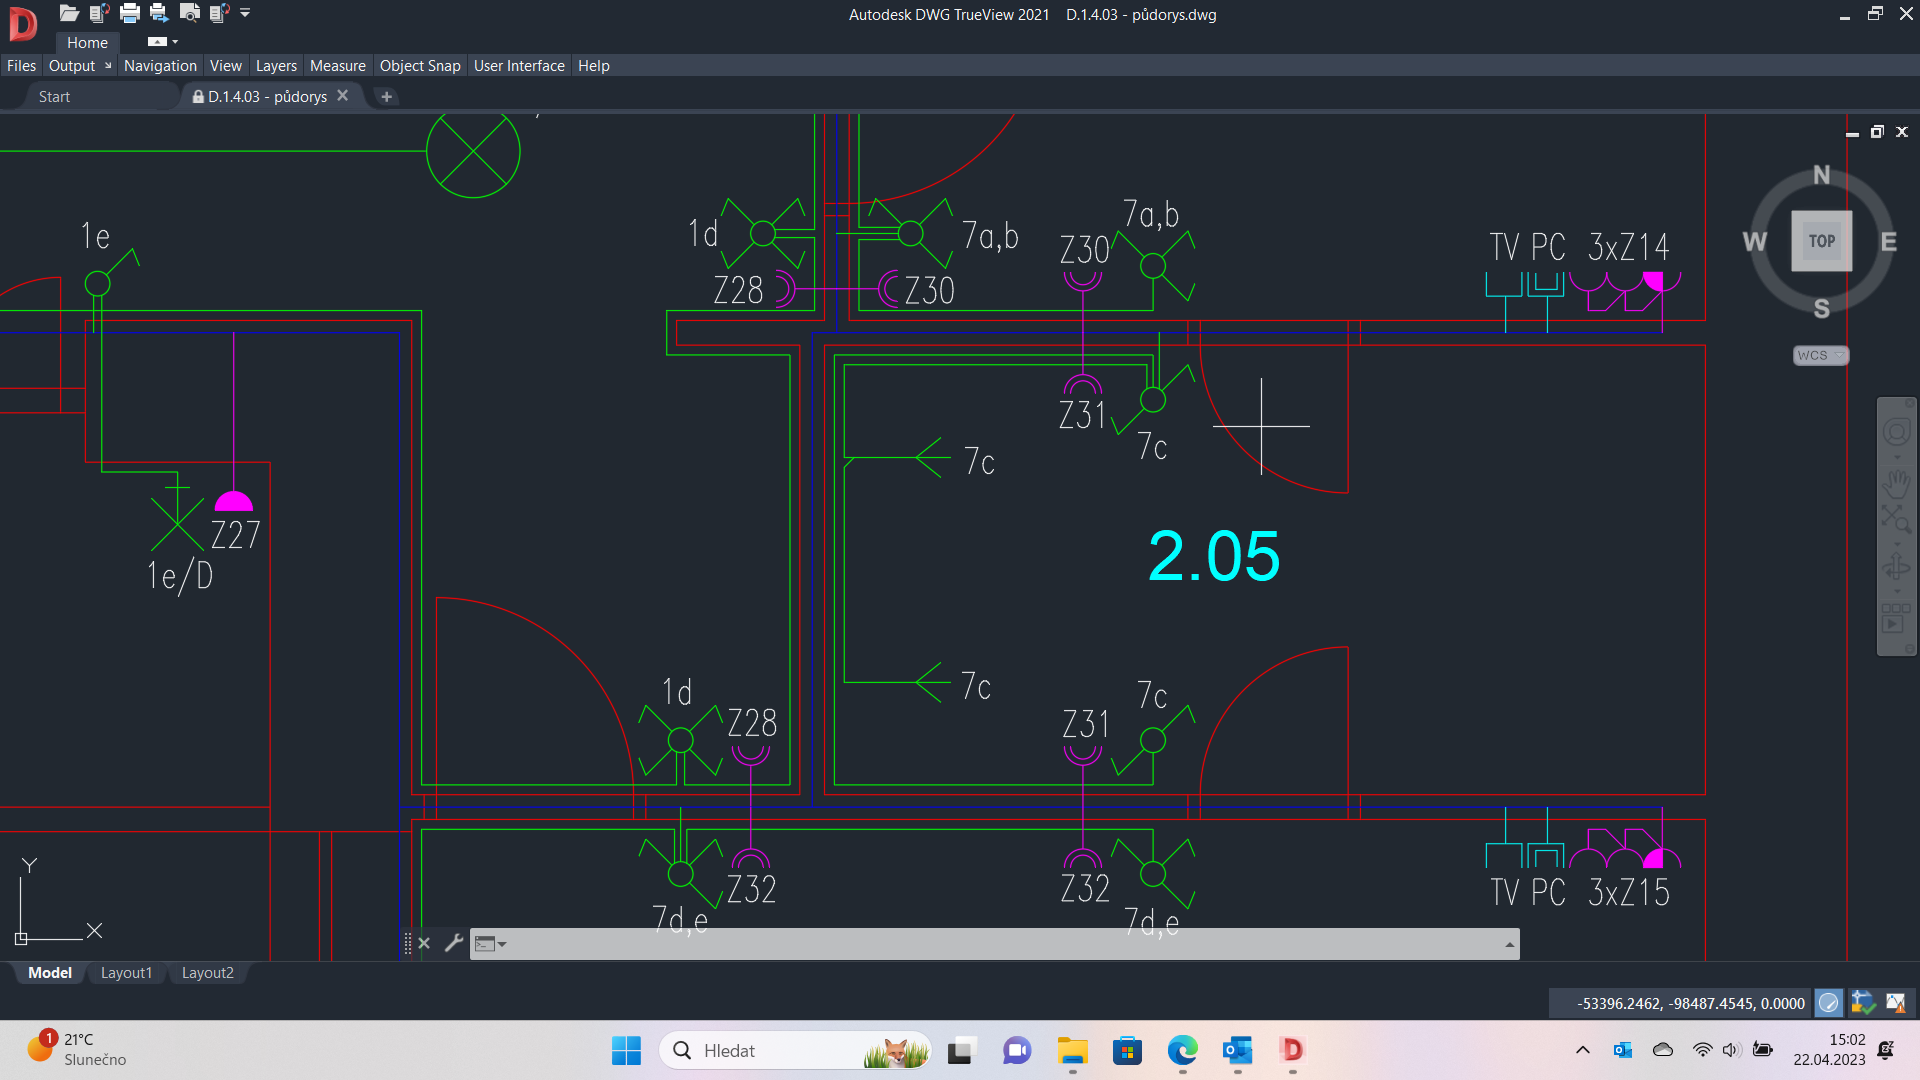The image size is (1920, 1080).
Task: Minimize the inner drawing window
Action: 1852,134
